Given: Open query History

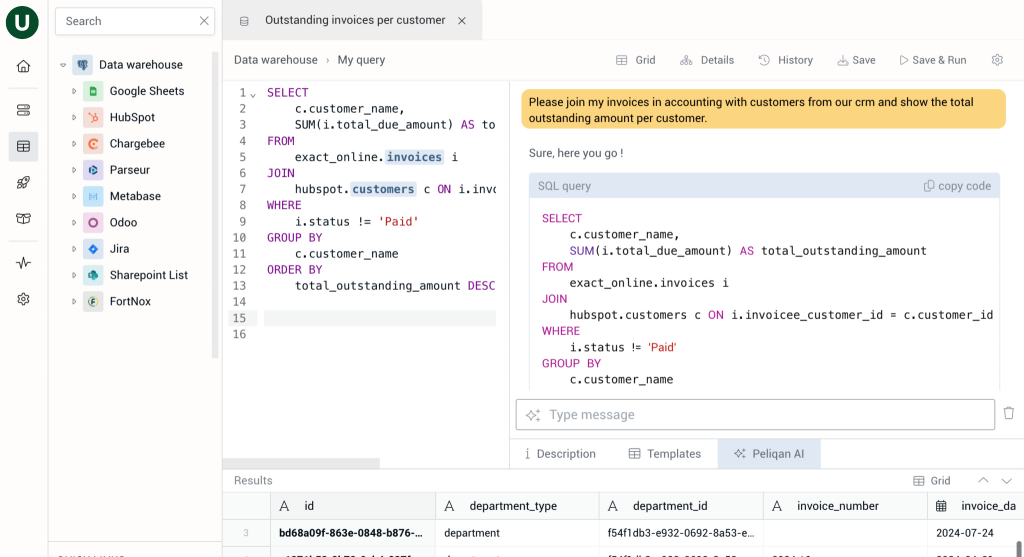Looking at the screenshot, I should pos(786,60).
